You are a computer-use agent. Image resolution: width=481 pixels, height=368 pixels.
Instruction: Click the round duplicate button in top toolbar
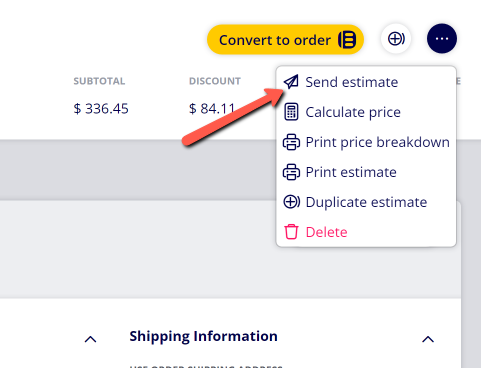tap(396, 39)
